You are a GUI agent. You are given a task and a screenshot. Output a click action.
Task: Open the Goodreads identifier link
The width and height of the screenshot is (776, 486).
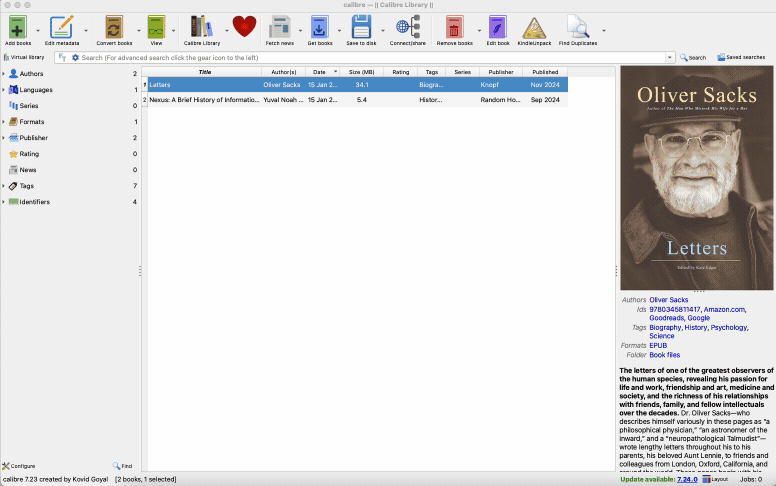click(x=666, y=318)
